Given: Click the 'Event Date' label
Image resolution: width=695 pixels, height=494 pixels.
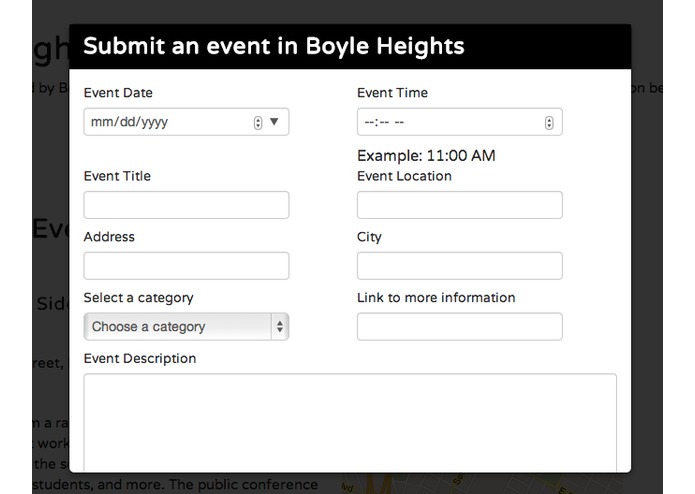Looking at the screenshot, I should [x=118, y=93].
